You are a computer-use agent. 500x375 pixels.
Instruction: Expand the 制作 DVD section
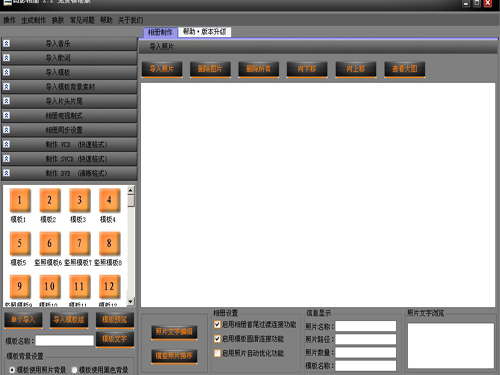[69, 173]
